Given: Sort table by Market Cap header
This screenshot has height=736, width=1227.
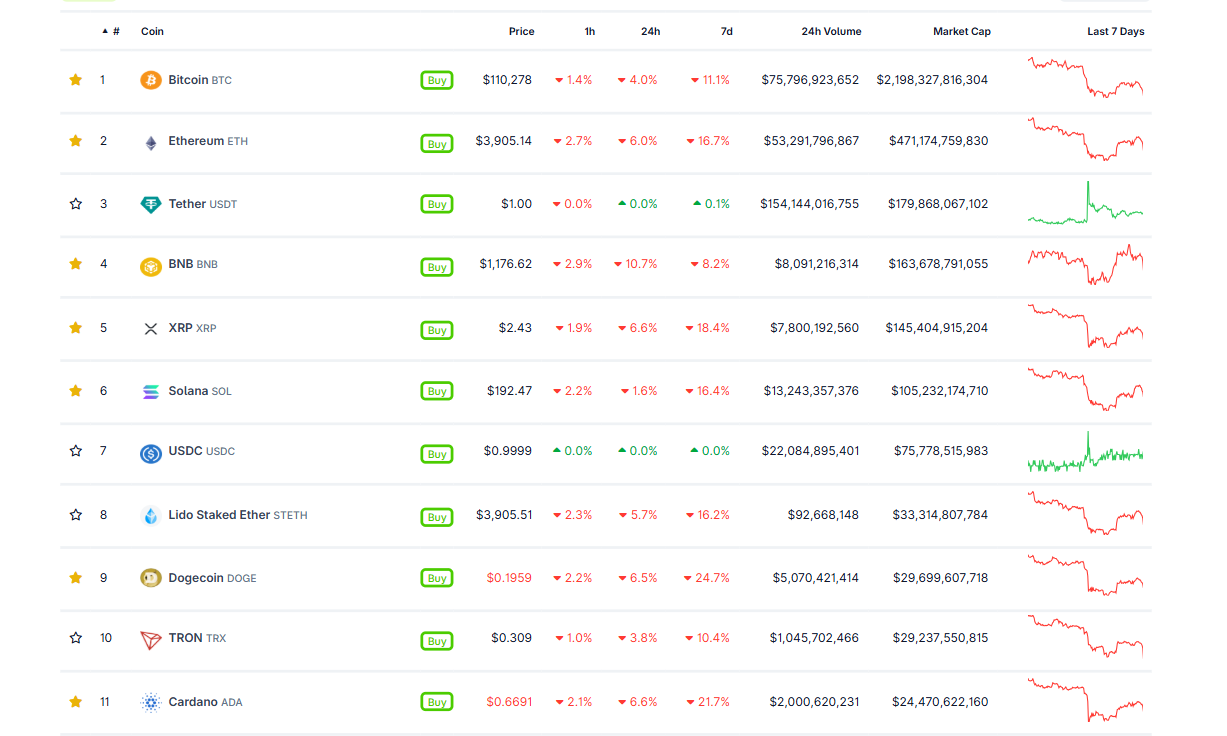Looking at the screenshot, I should click(x=961, y=32).
